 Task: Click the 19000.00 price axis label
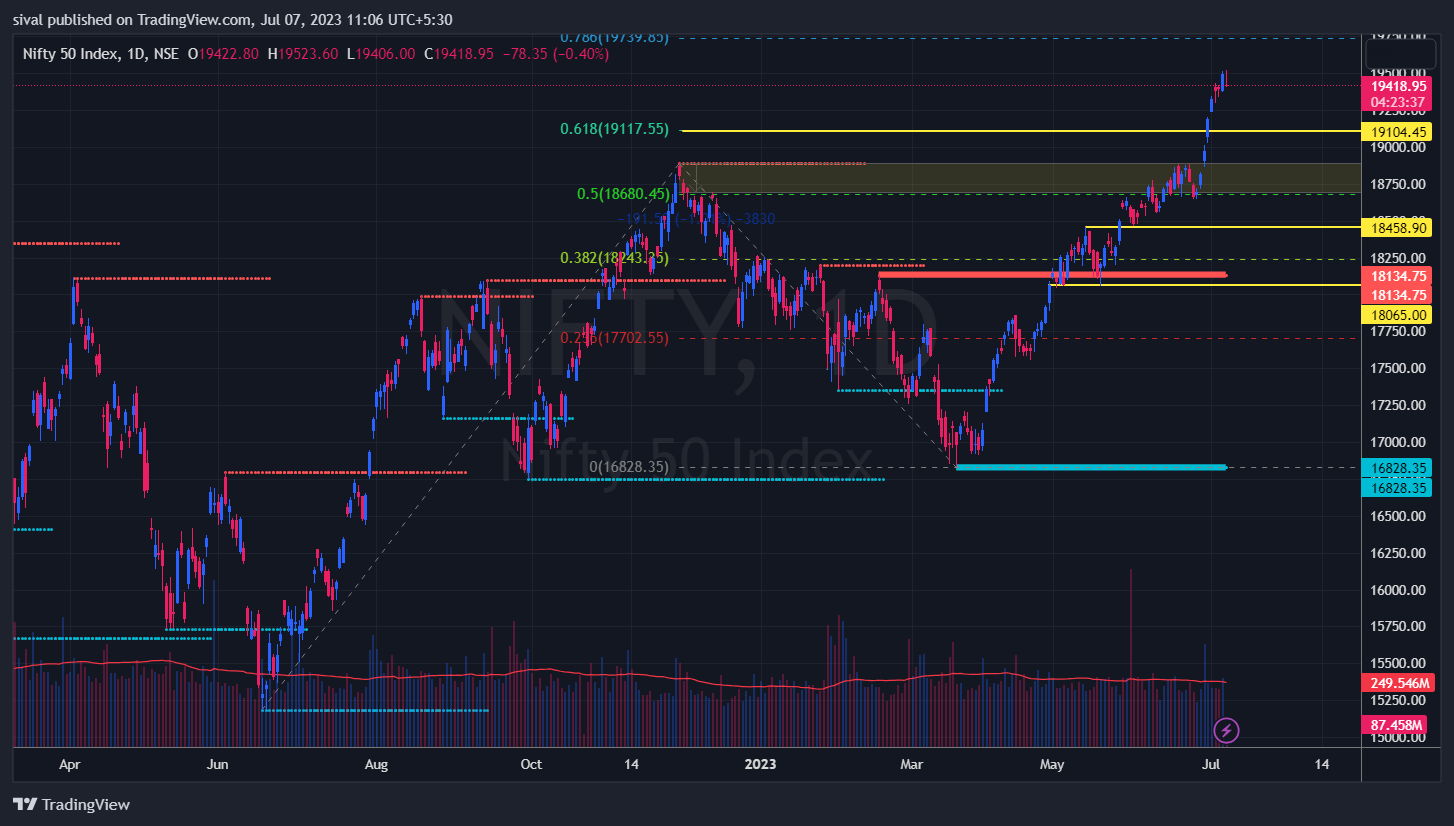point(1397,148)
